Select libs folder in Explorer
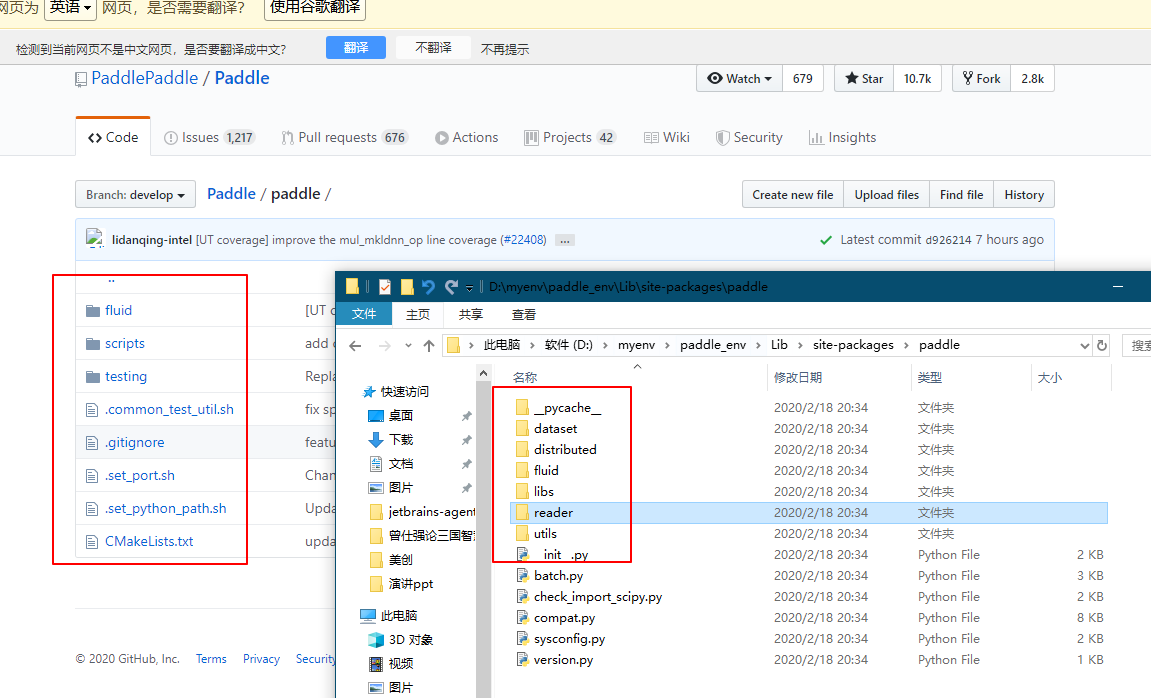 (x=544, y=492)
